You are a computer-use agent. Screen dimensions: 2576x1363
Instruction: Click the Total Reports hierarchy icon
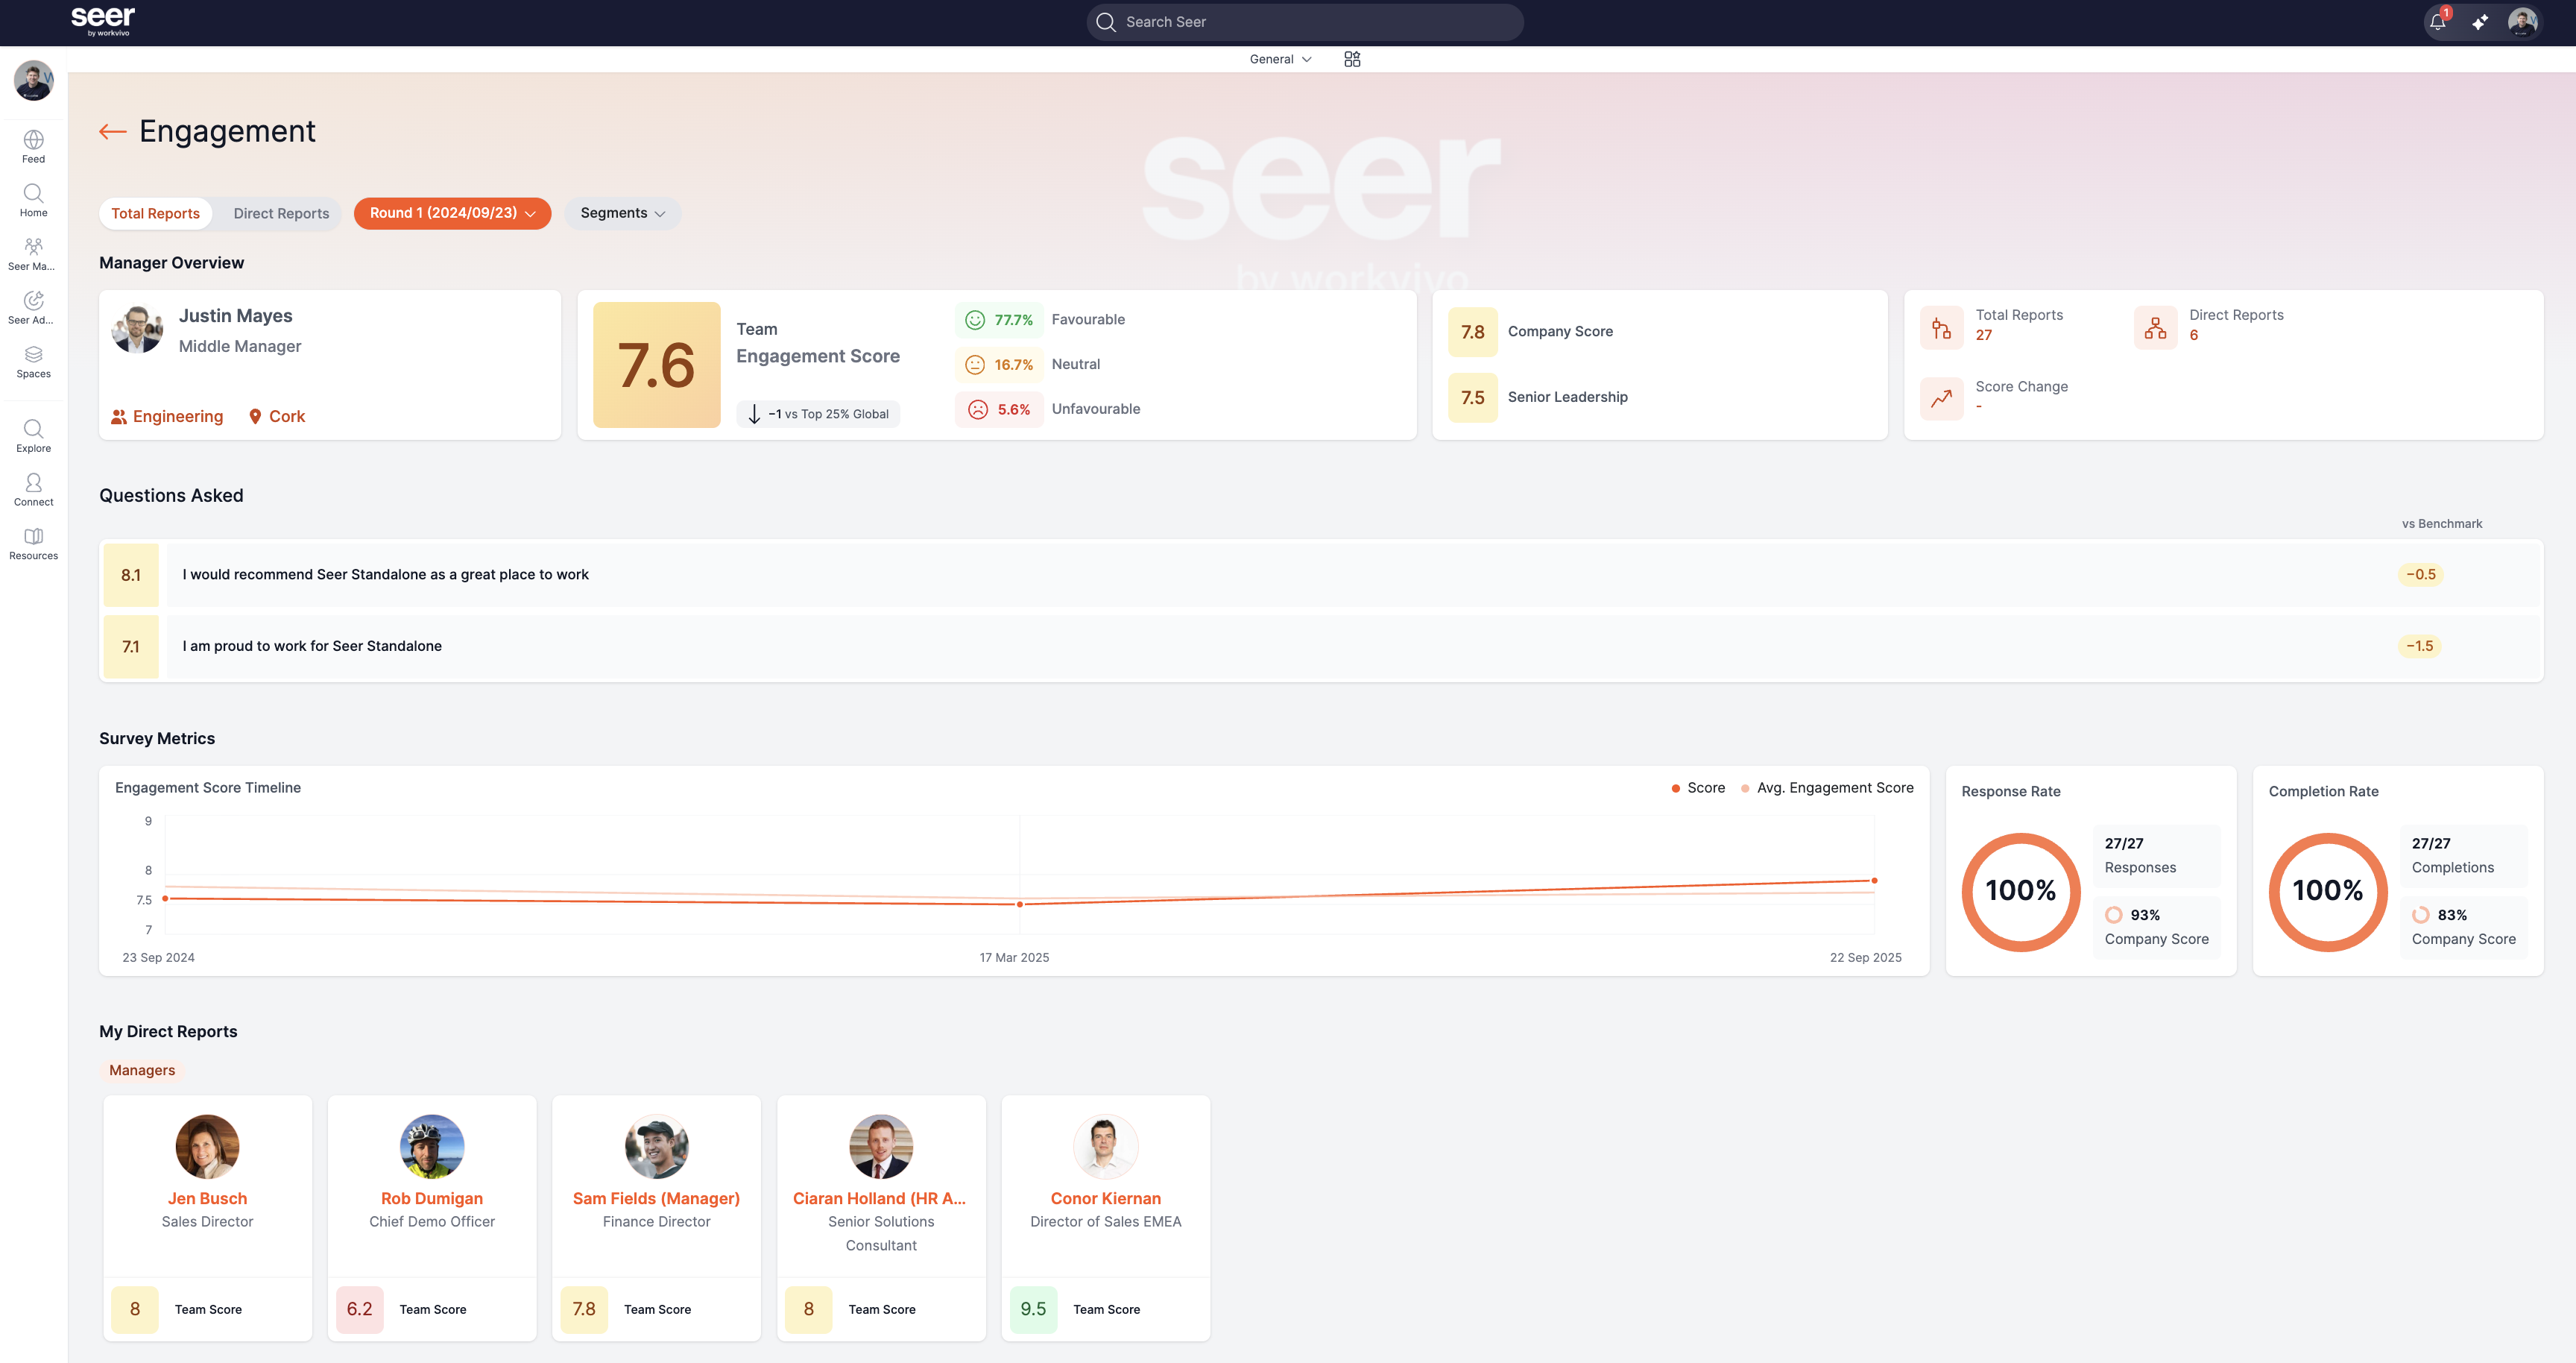pyautogui.click(x=1941, y=328)
